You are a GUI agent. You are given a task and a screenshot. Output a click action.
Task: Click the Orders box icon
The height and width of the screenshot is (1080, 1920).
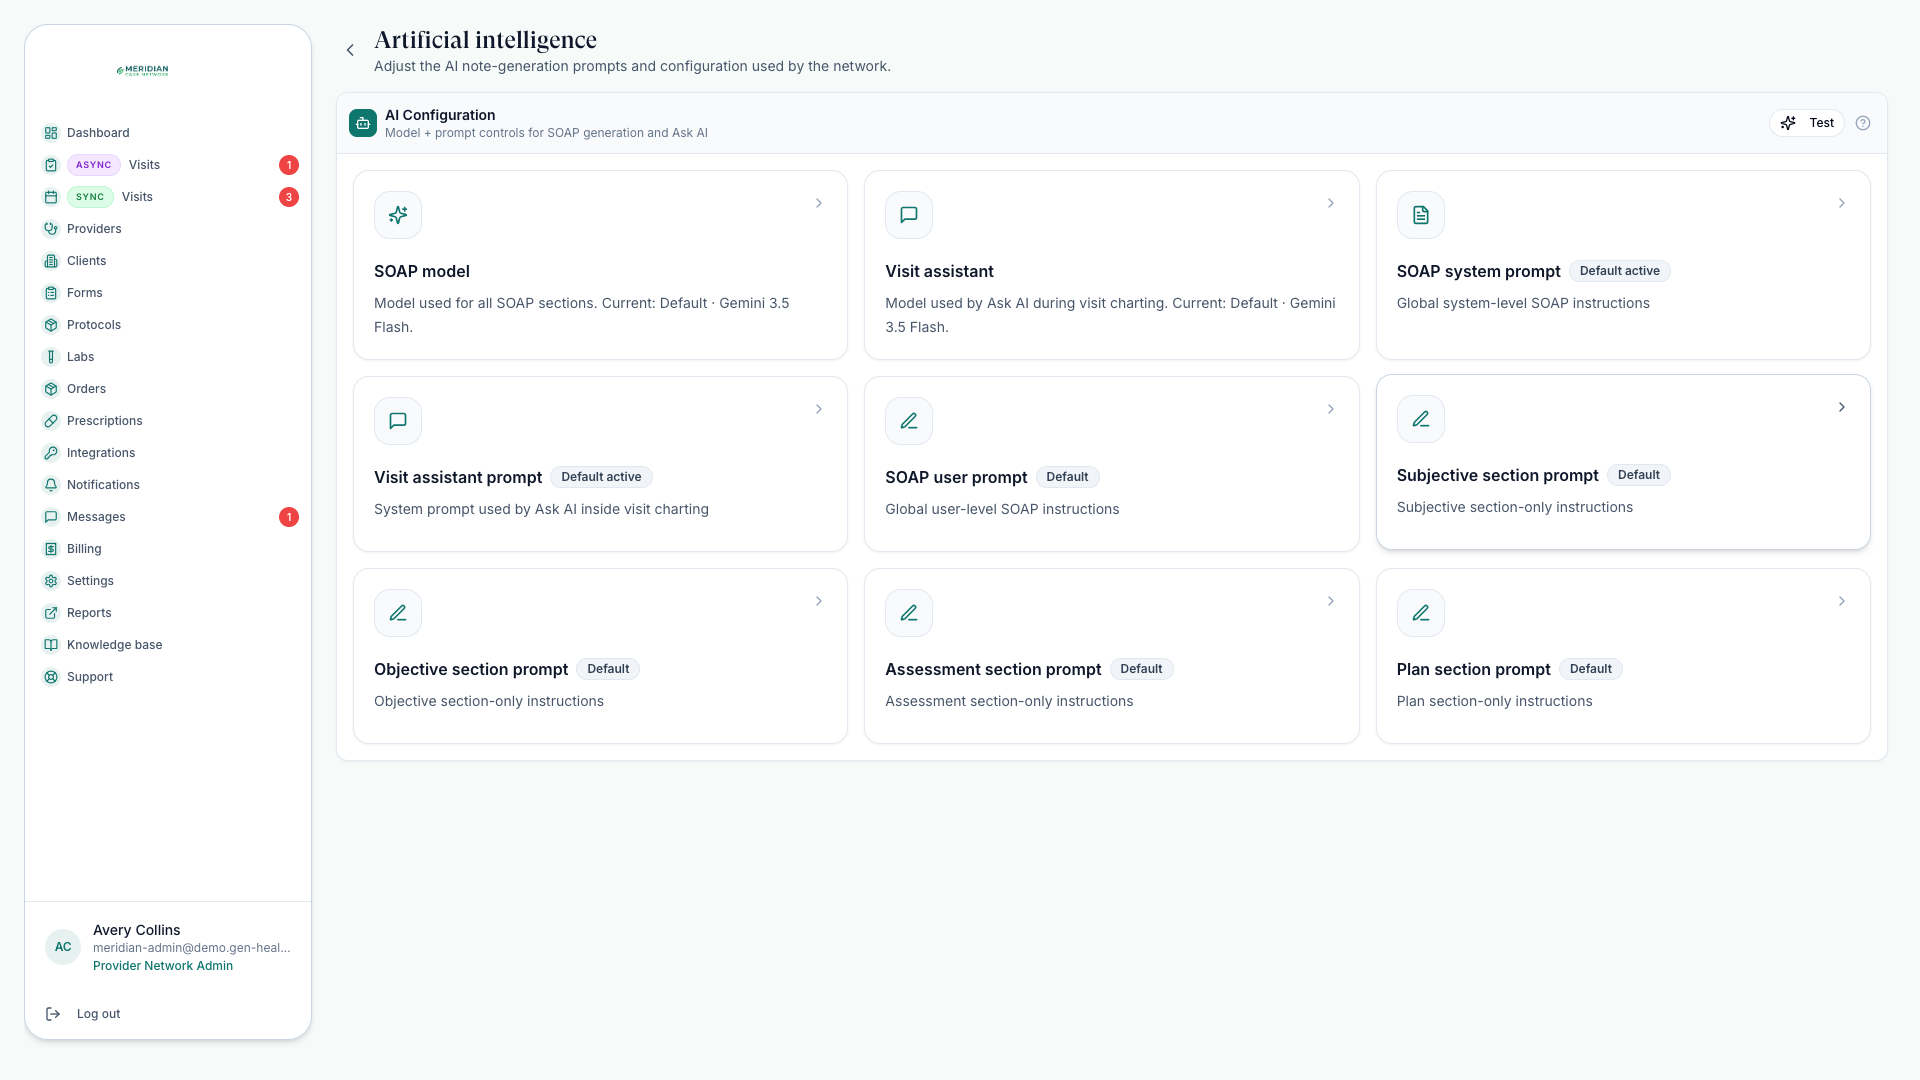coord(51,389)
